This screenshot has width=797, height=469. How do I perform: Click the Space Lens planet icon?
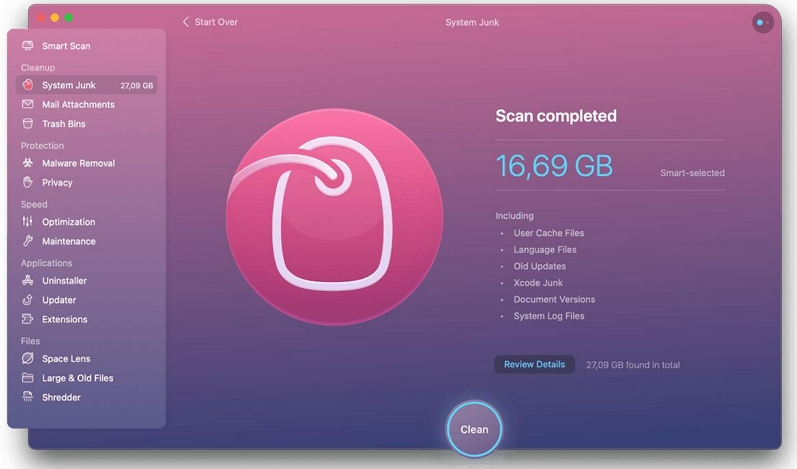click(x=28, y=358)
